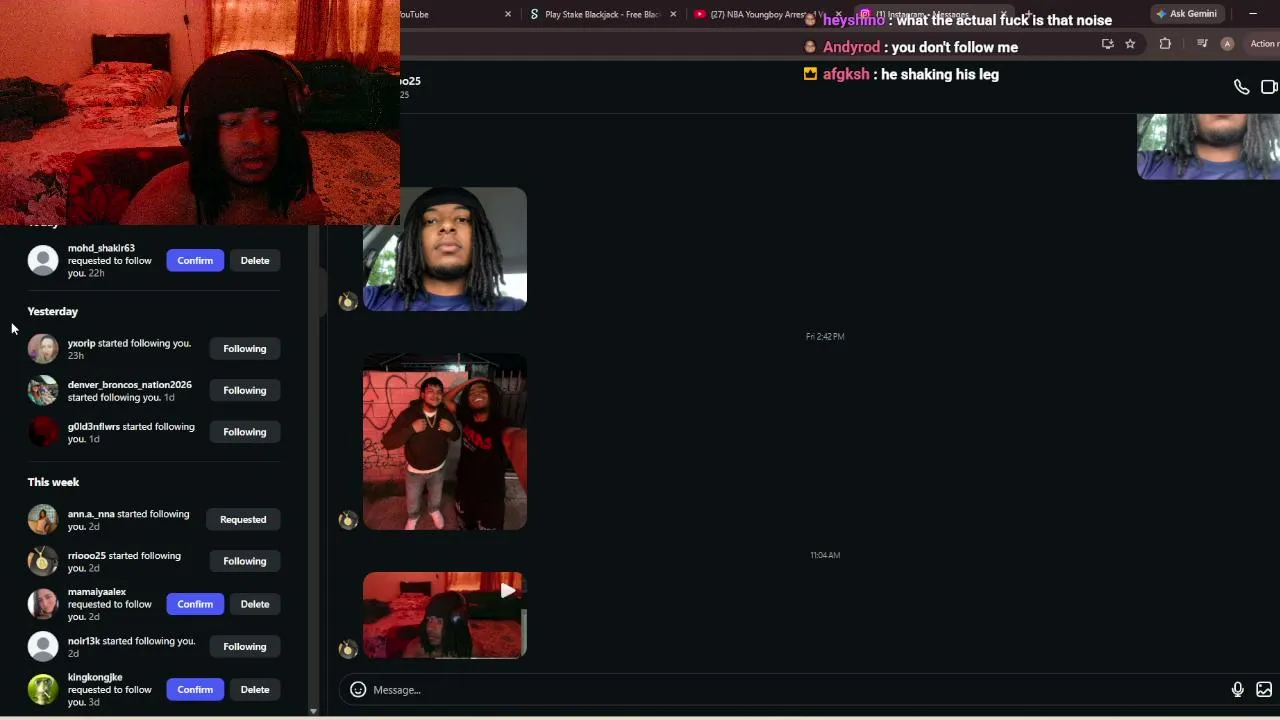Cancel the Requested follow for ann.a._nna
This screenshot has height=720, width=1280.
pos(243,519)
